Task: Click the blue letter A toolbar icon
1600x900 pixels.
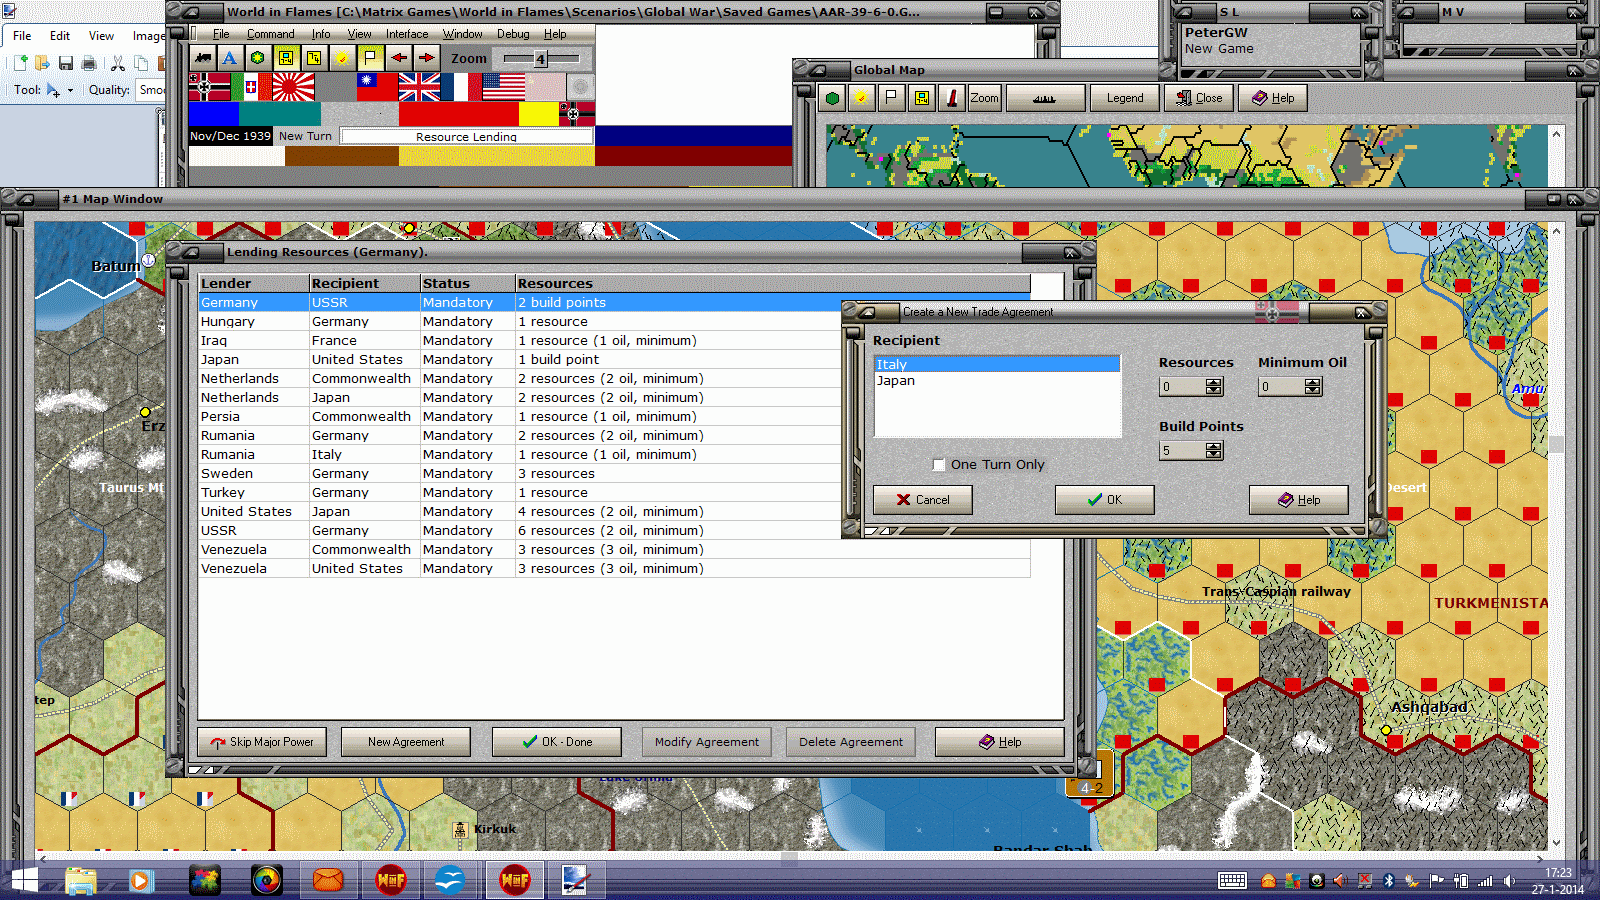Action: click(230, 58)
